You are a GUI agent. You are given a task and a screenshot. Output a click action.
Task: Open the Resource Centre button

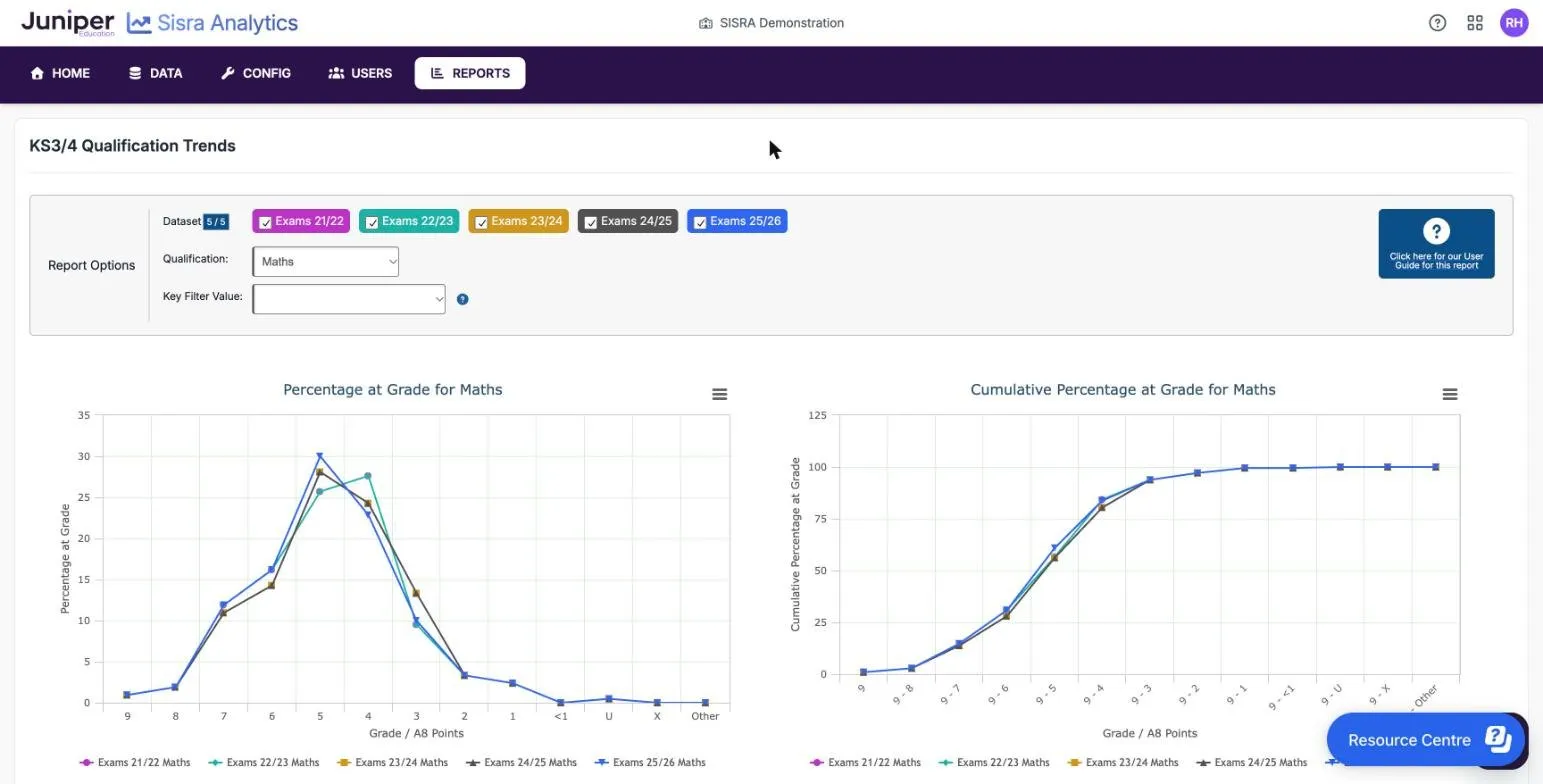pyautogui.click(x=1426, y=740)
